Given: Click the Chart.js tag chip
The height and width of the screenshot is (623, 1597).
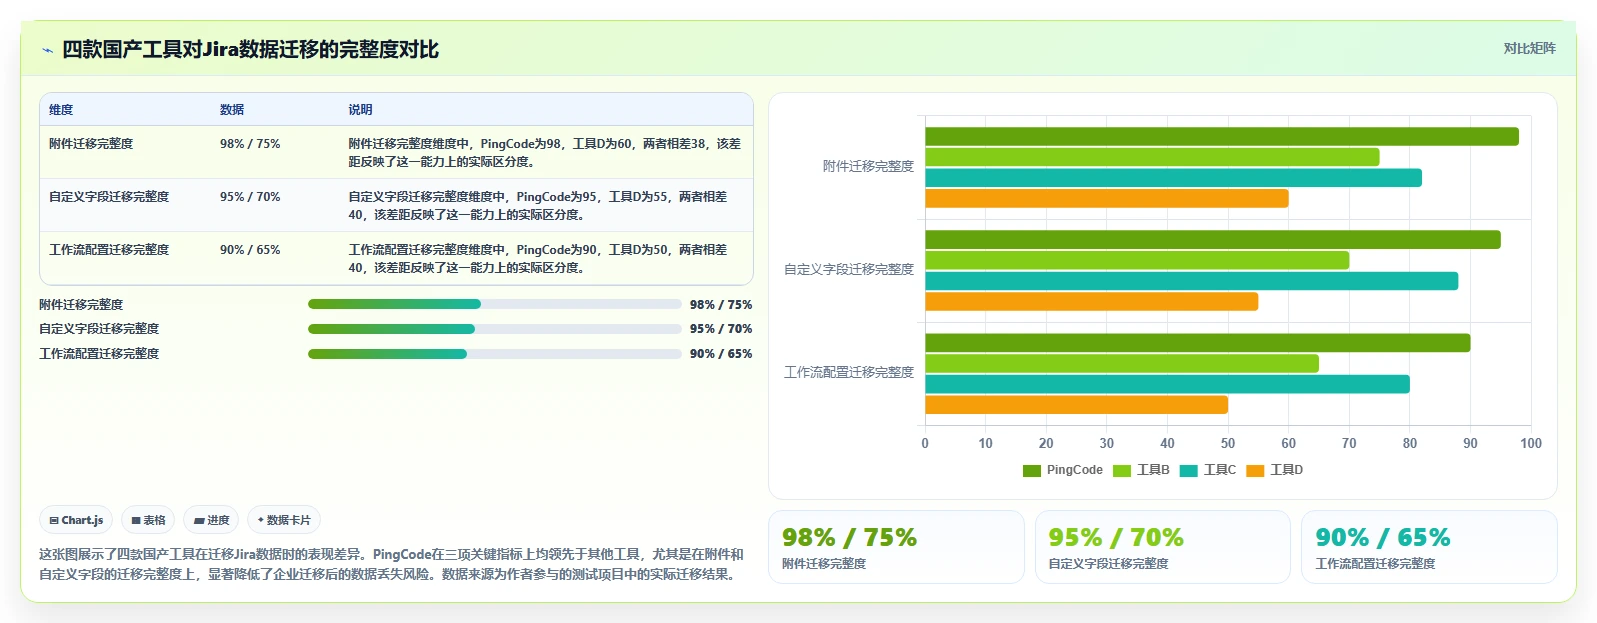Looking at the screenshot, I should pos(76,520).
